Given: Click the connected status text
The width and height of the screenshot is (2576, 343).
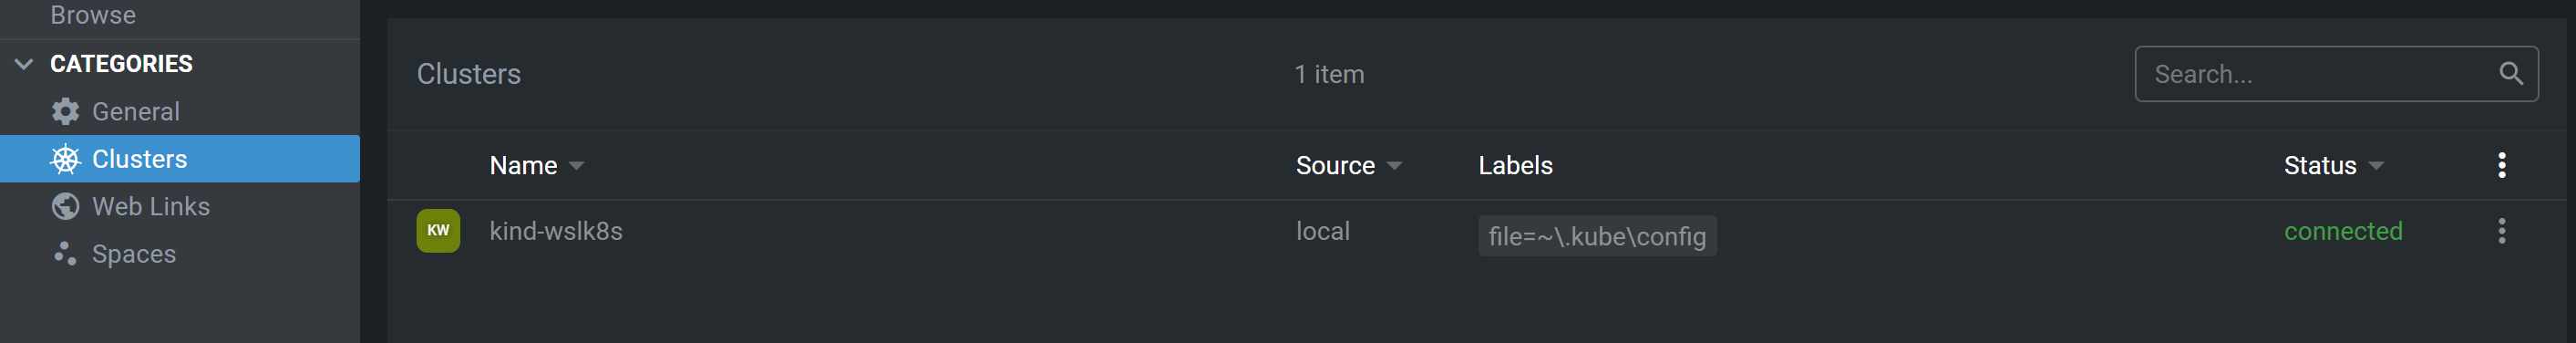Looking at the screenshot, I should (2342, 231).
